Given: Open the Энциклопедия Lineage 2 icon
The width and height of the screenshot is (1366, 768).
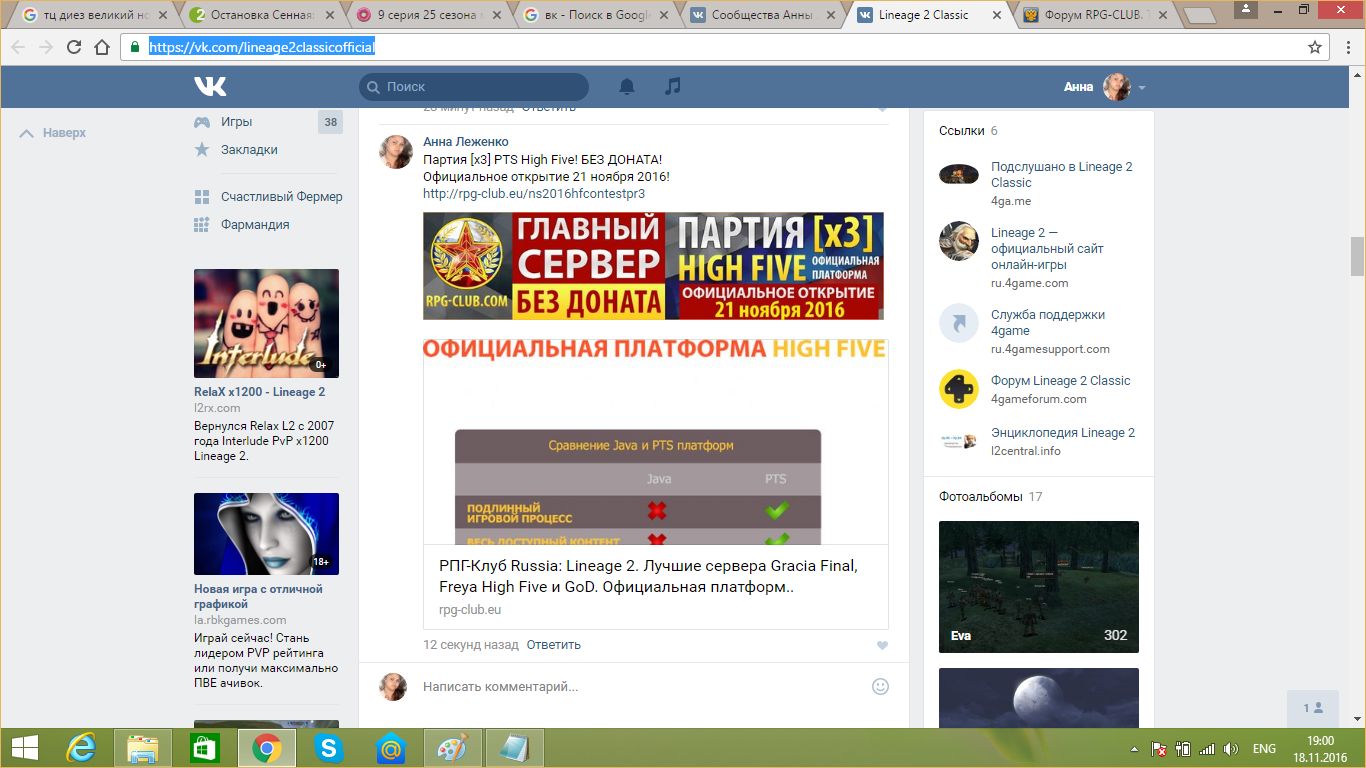Looking at the screenshot, I should [x=959, y=441].
